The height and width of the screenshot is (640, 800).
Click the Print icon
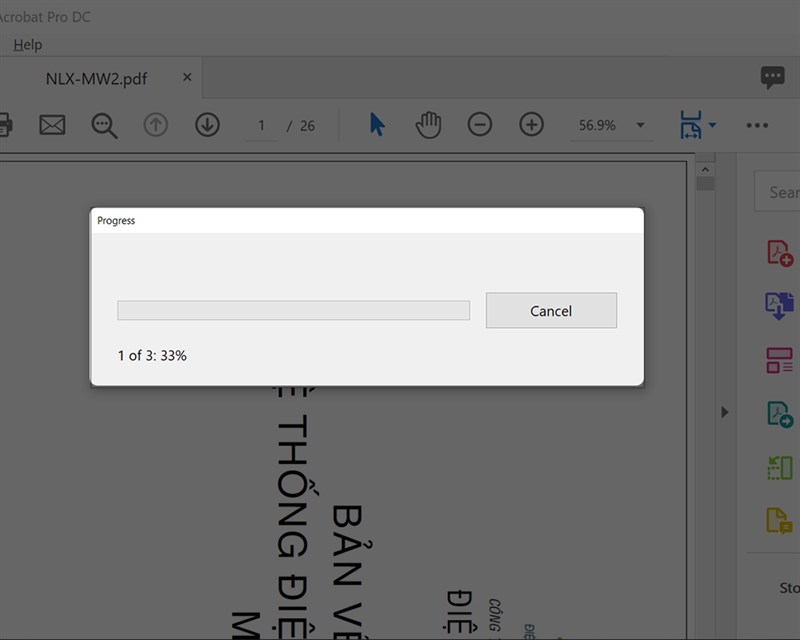point(6,124)
